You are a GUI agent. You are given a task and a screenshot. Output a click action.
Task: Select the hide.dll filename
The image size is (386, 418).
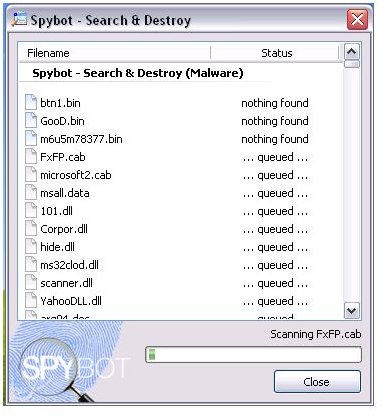pos(57,247)
